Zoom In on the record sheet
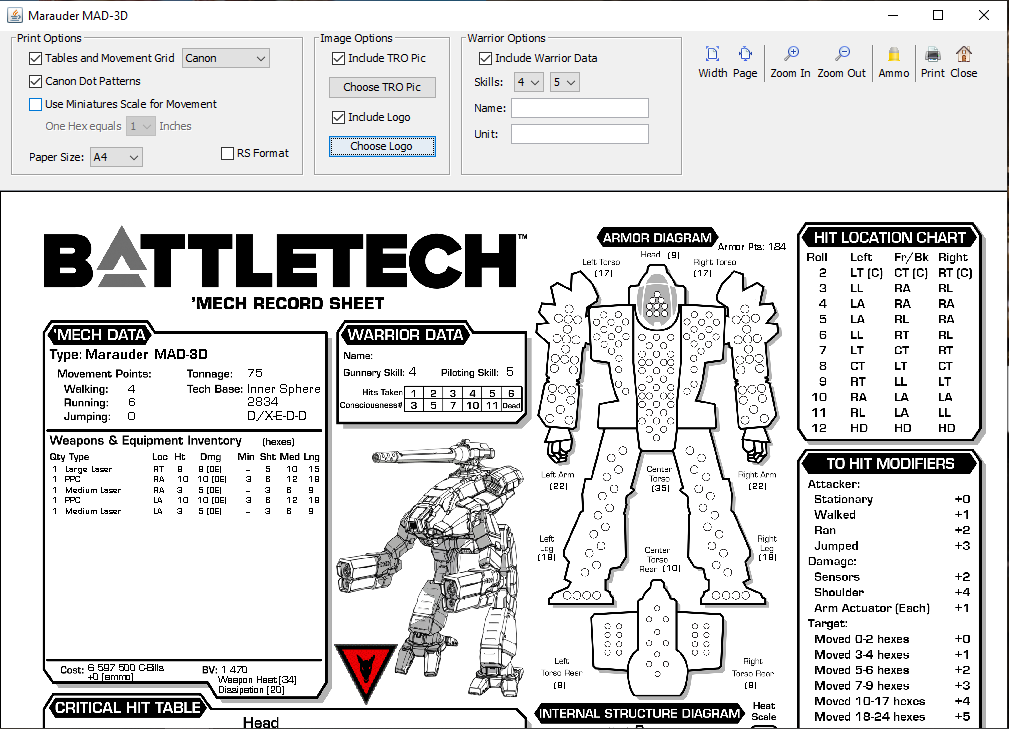Image resolution: width=1009 pixels, height=729 pixels. [791, 55]
